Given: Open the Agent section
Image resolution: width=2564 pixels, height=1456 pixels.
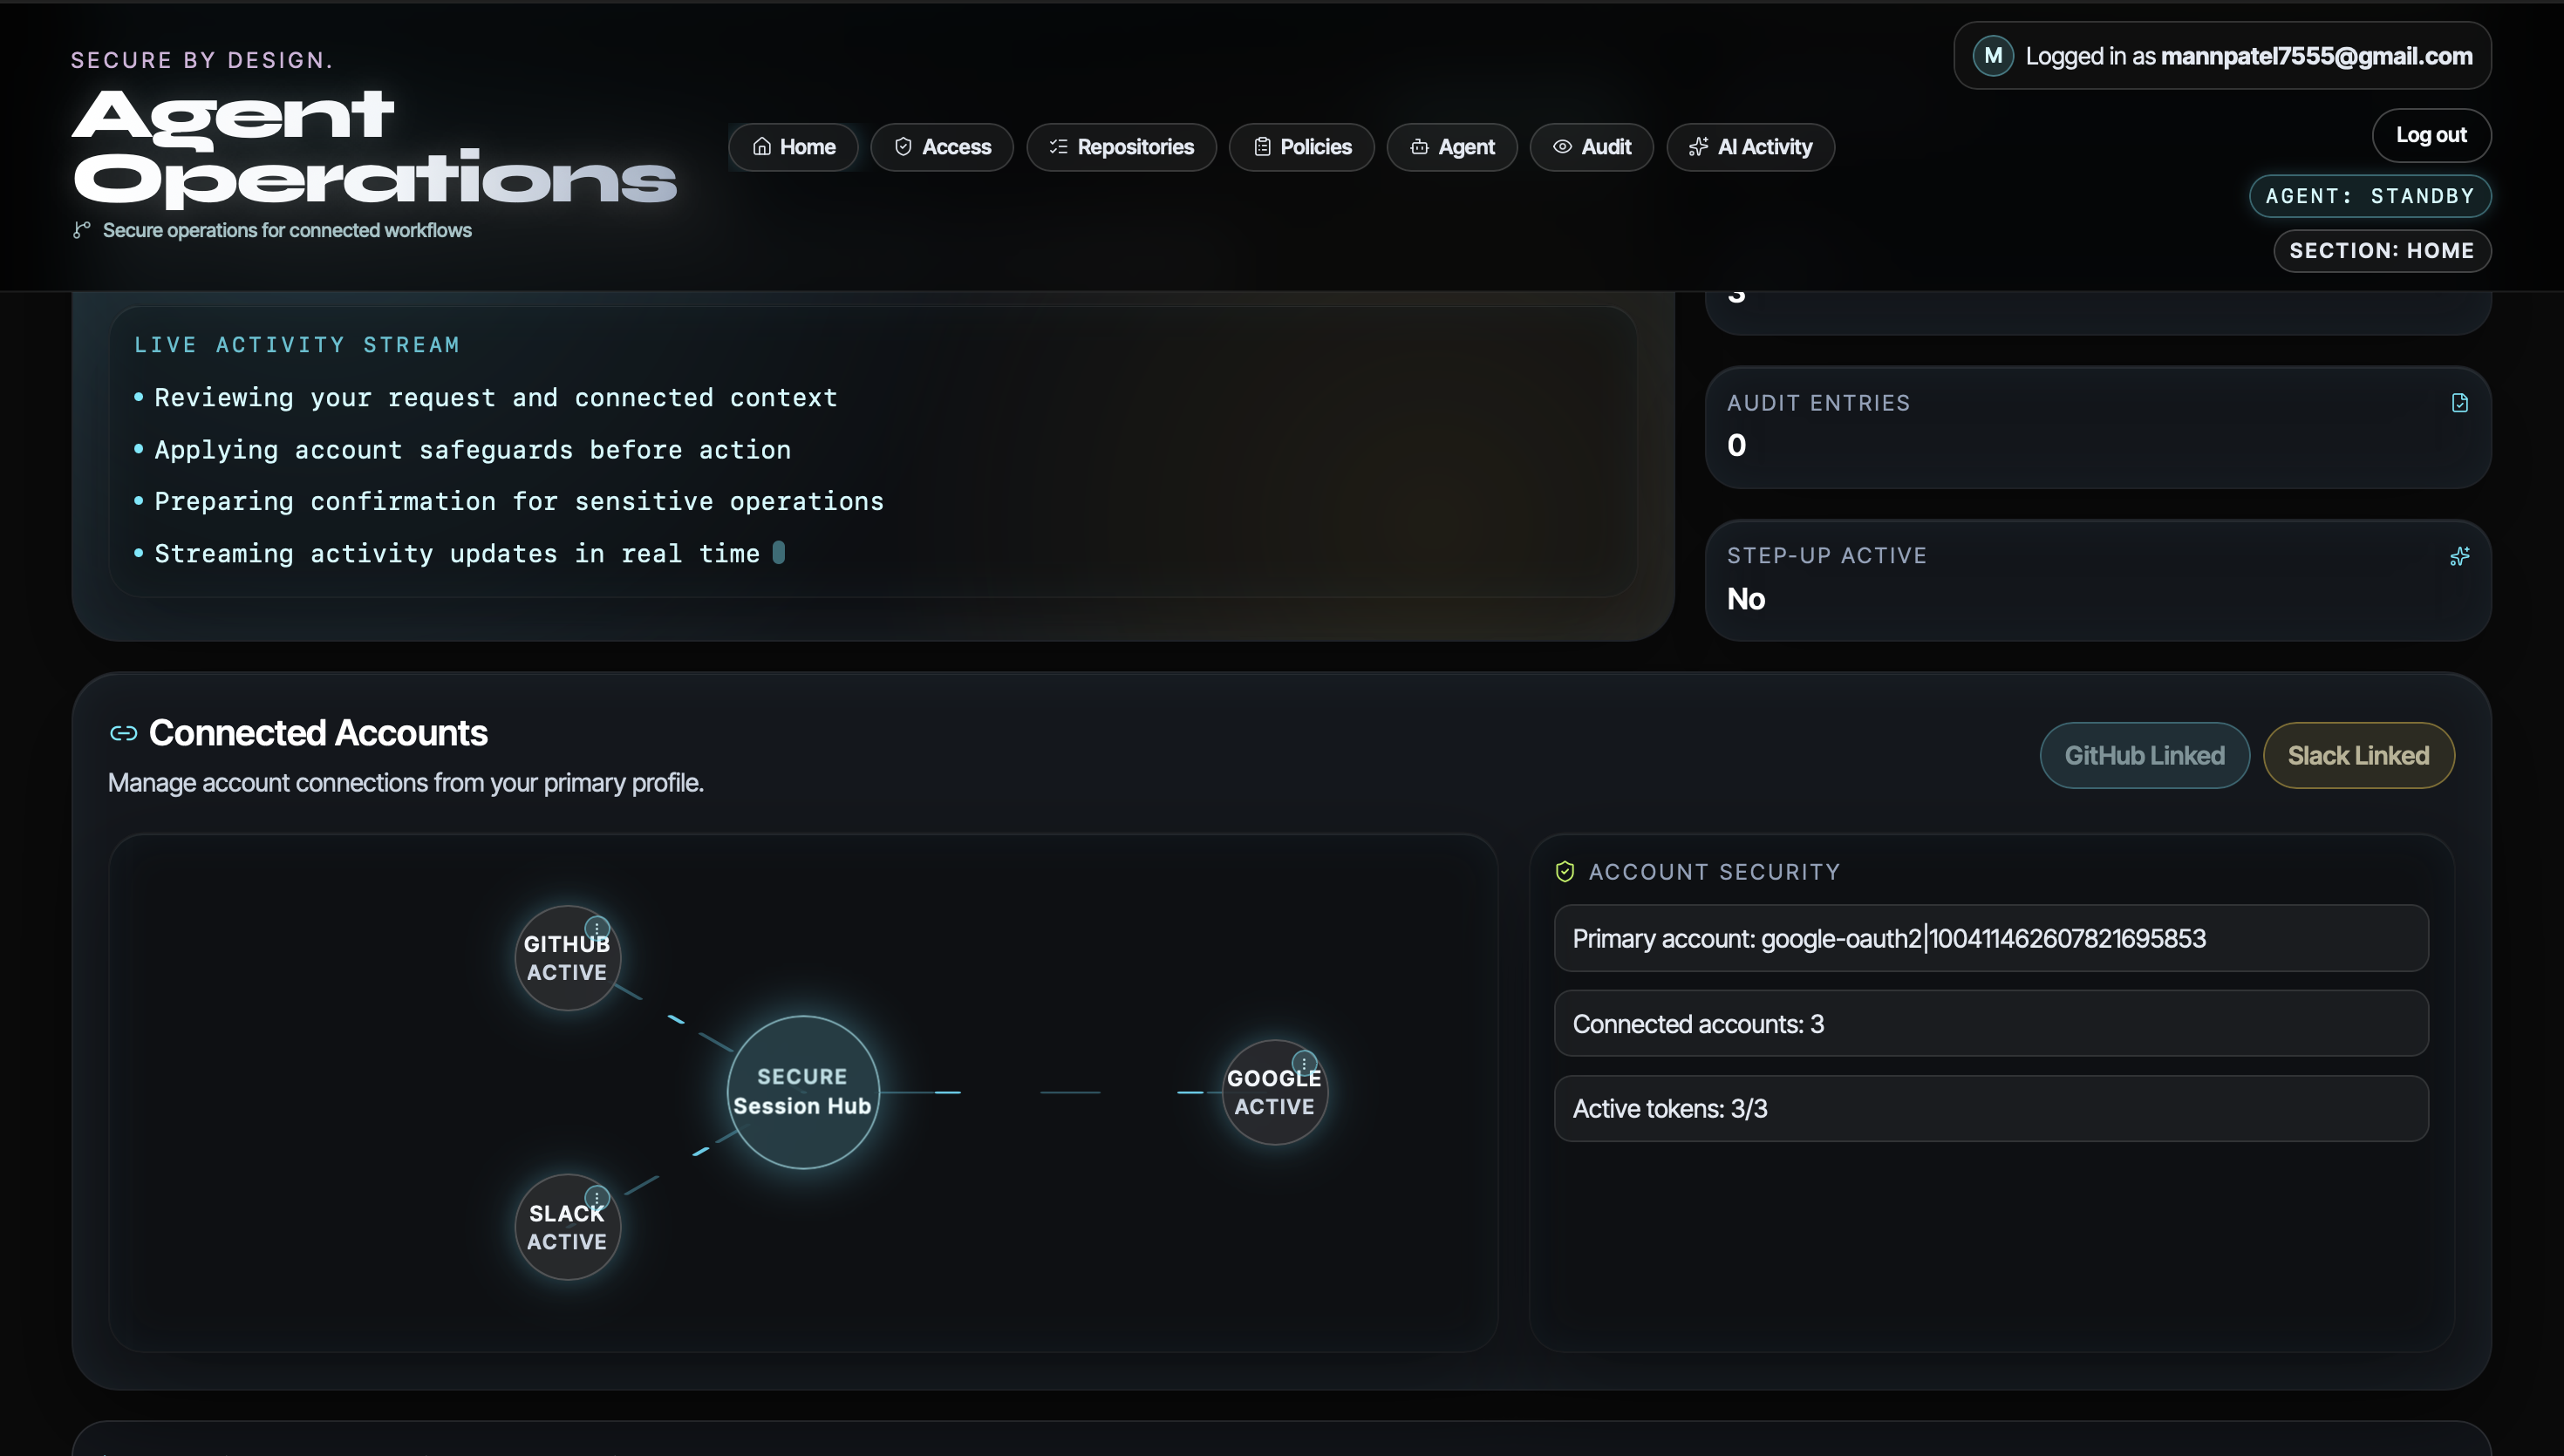Looking at the screenshot, I should click(x=1451, y=147).
